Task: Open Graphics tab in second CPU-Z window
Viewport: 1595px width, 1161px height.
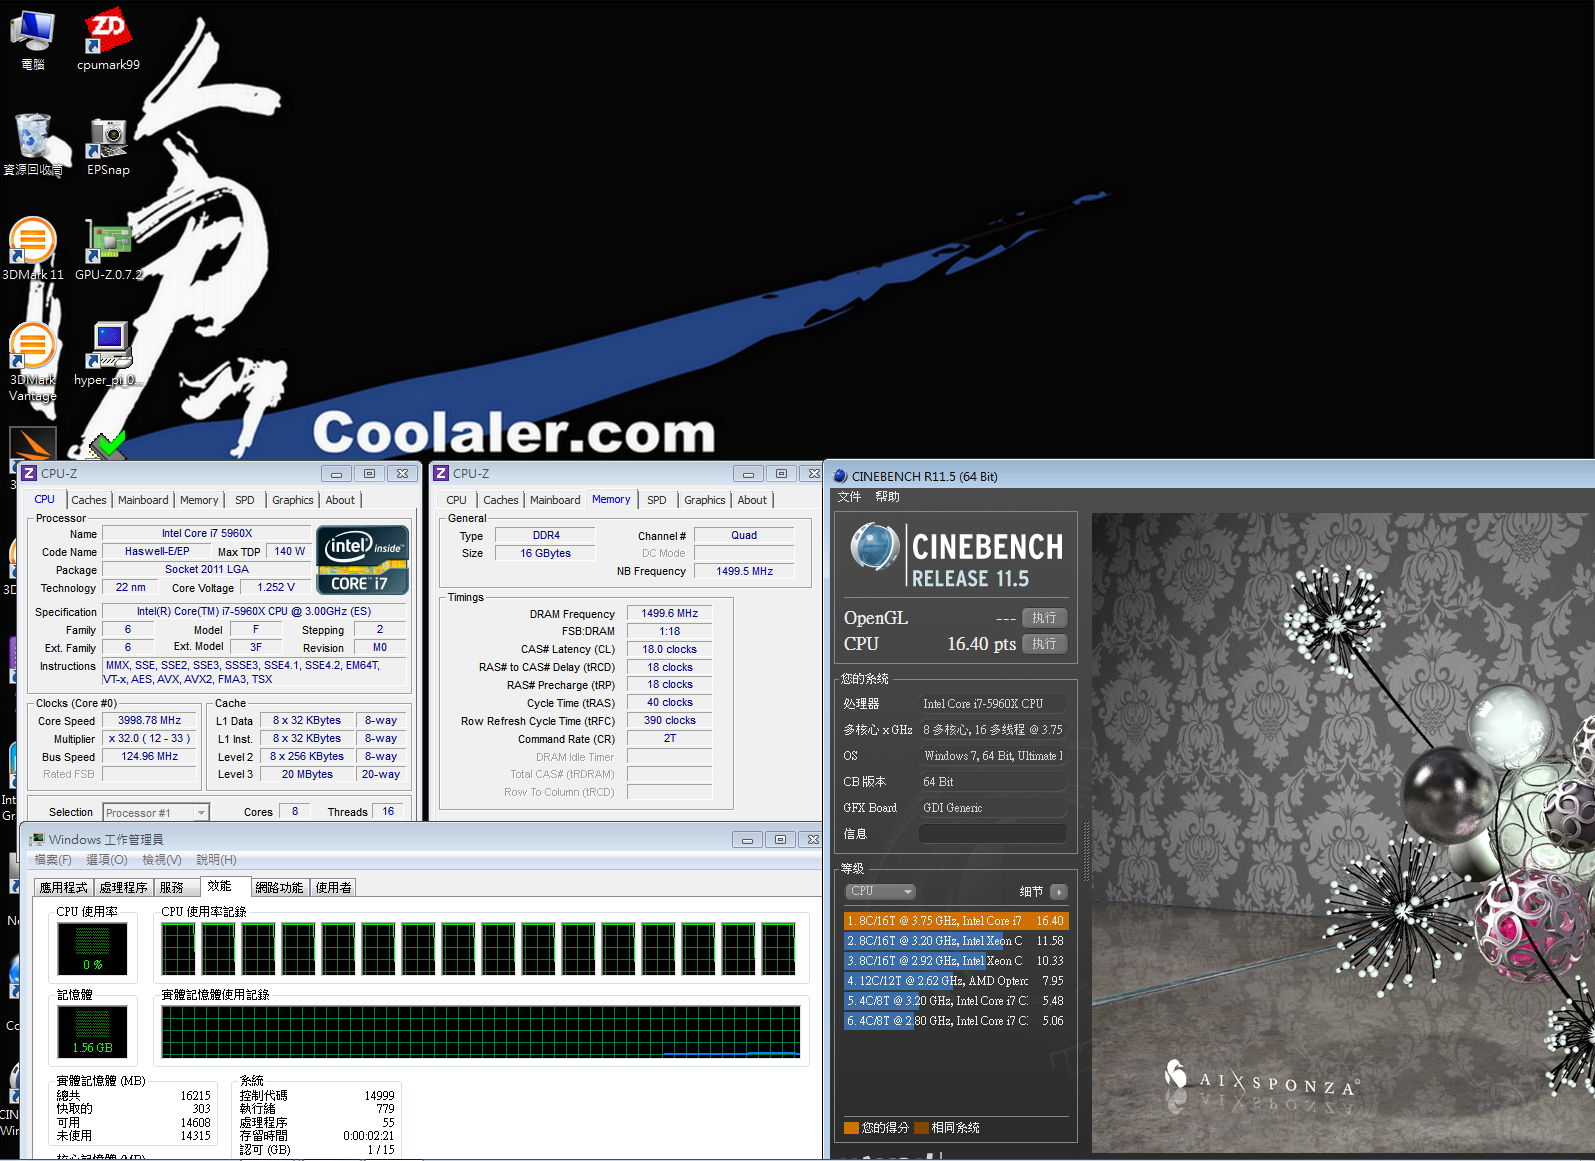Action: click(705, 500)
